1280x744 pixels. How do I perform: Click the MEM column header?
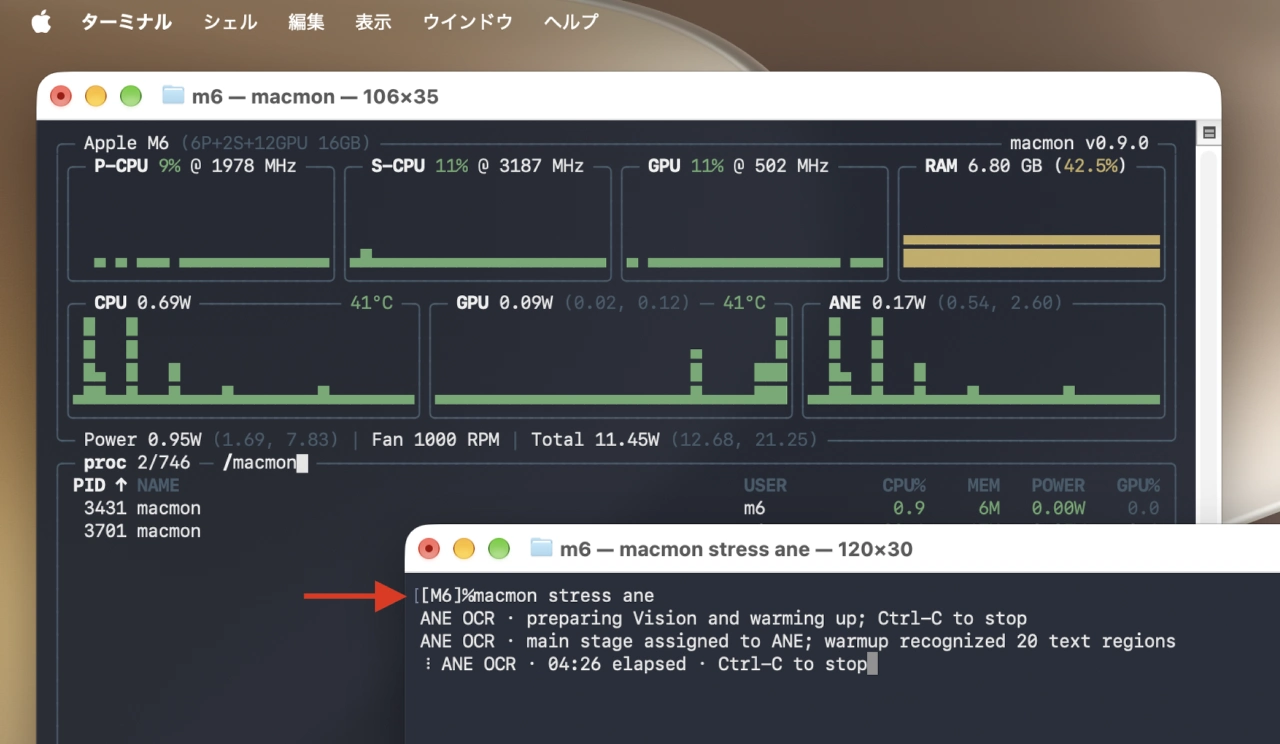click(x=983, y=485)
